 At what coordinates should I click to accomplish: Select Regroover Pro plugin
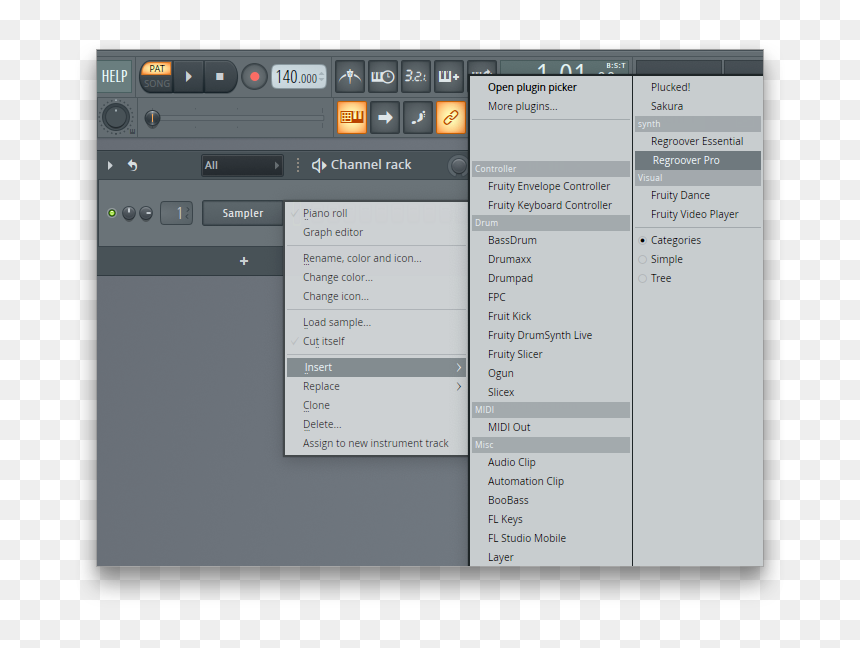coord(698,160)
